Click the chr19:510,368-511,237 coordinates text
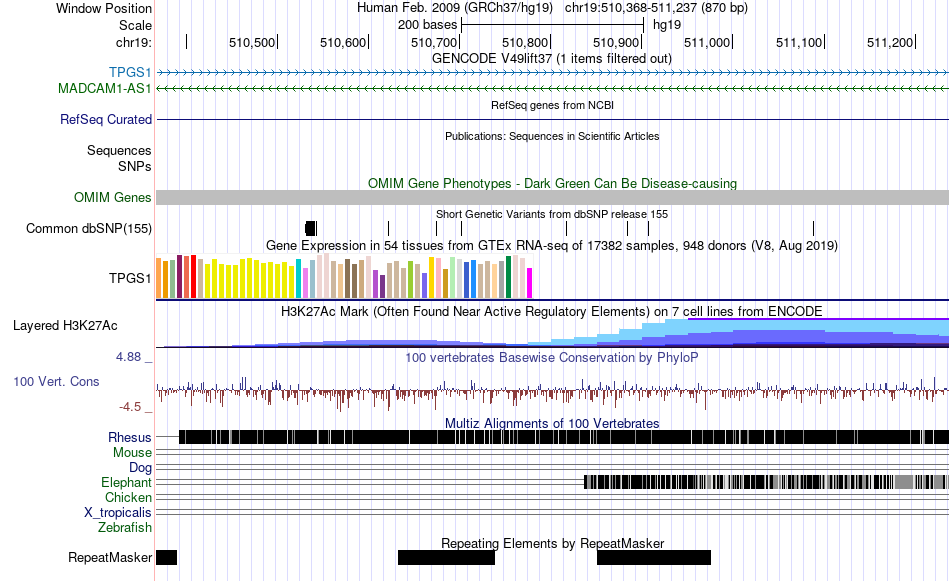This screenshot has height=581, width=950. click(656, 8)
